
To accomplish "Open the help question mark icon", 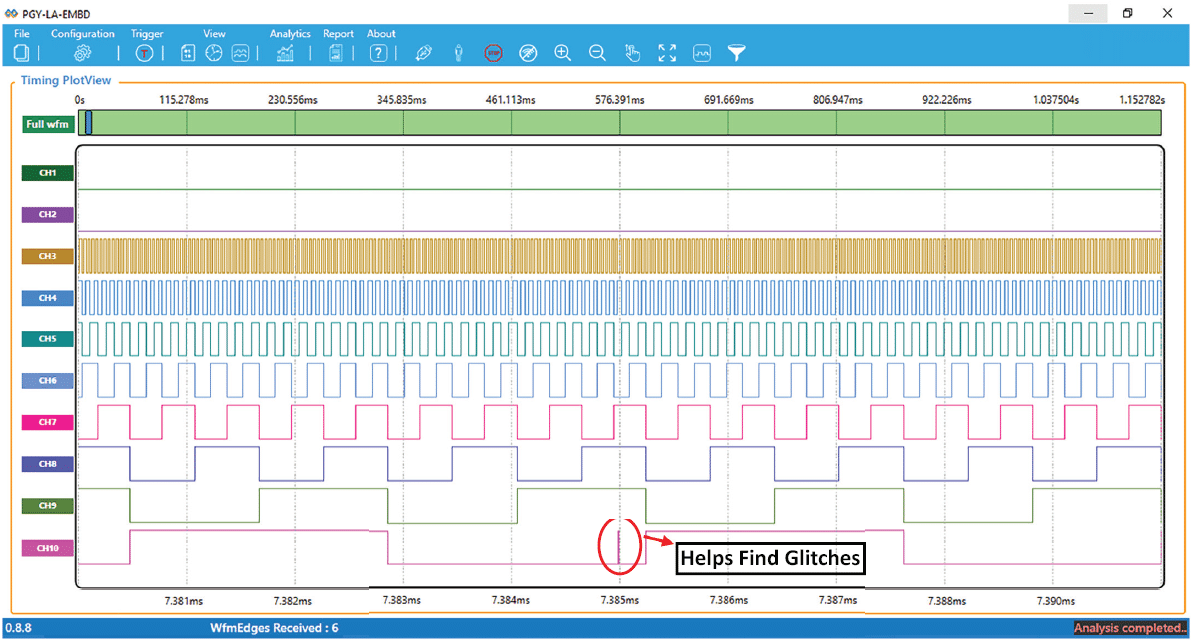I will (x=378, y=53).
